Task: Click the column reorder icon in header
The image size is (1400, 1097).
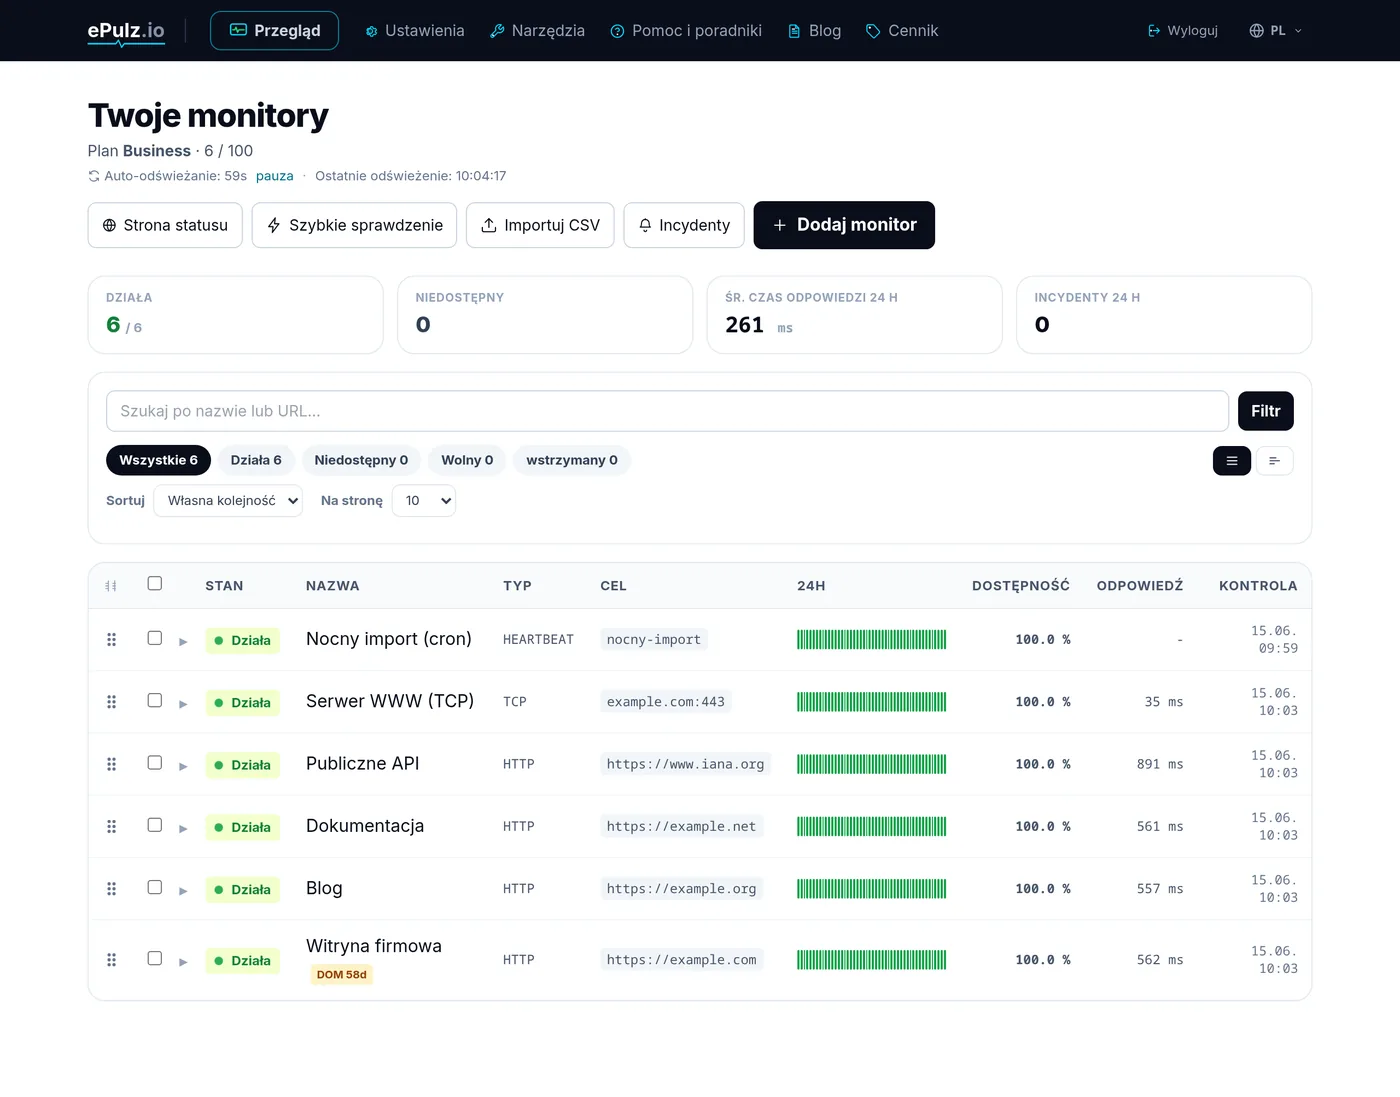Action: (x=111, y=586)
